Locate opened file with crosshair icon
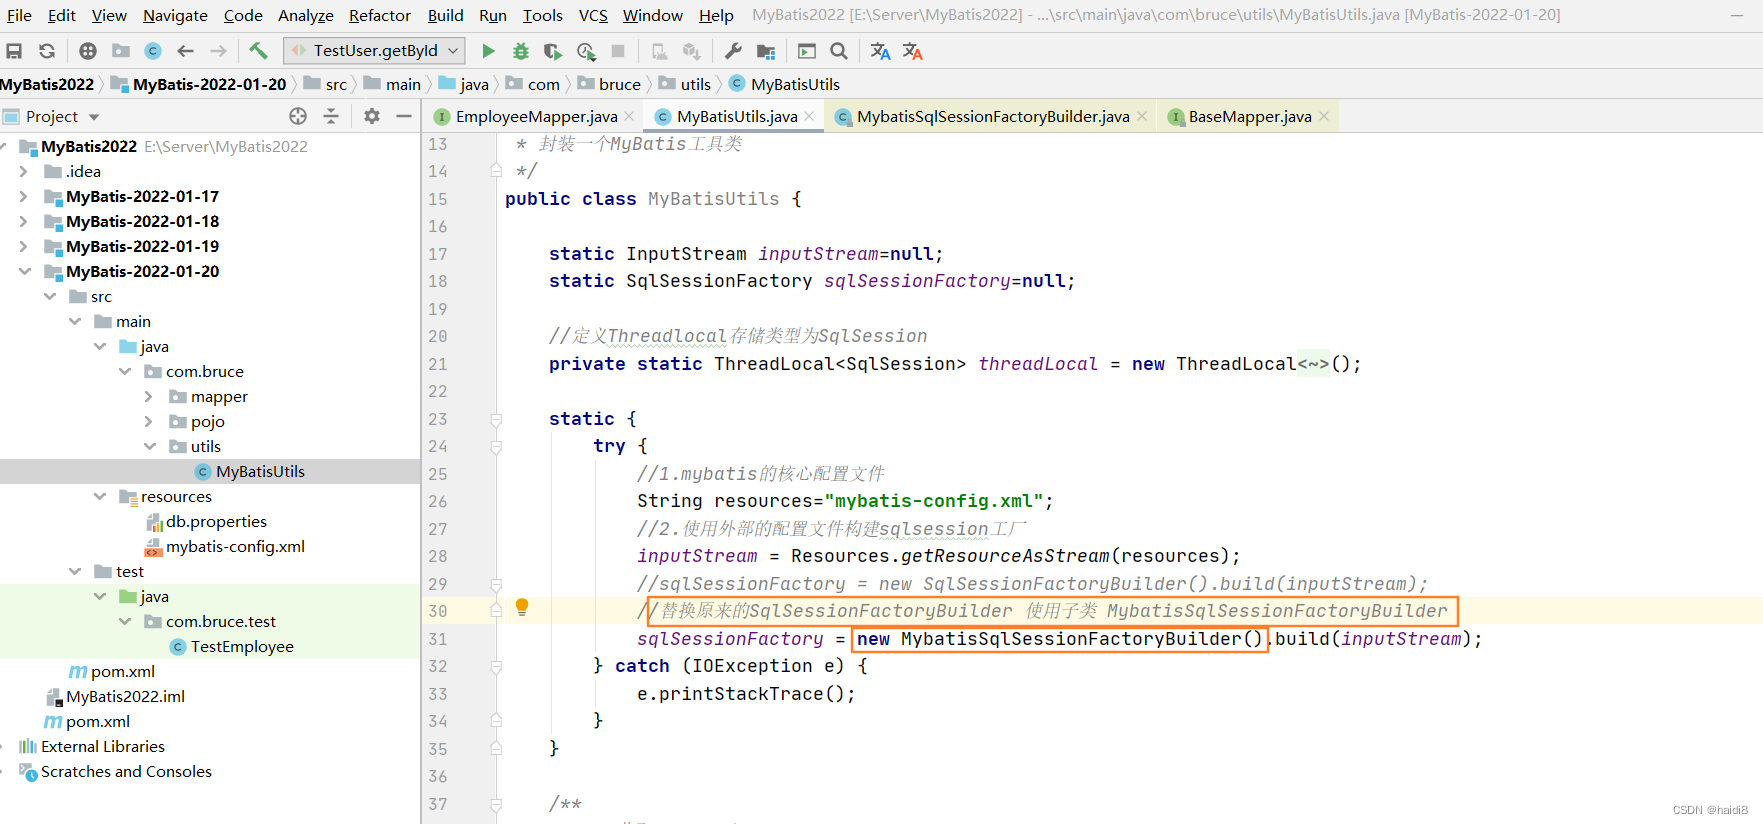 click(298, 116)
